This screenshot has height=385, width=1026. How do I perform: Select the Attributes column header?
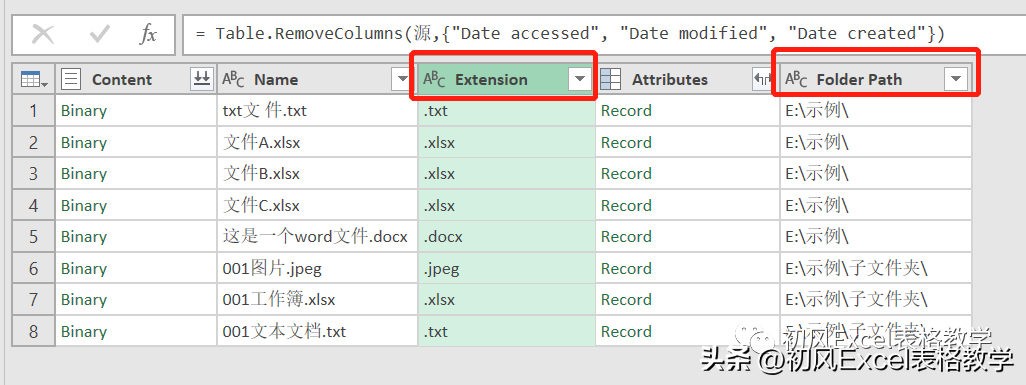pos(669,80)
